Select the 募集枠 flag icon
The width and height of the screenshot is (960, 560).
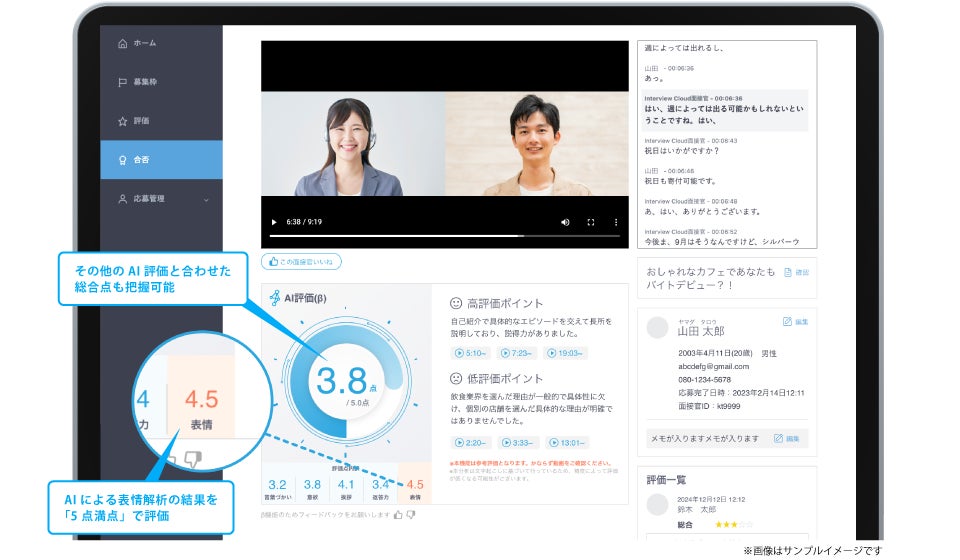click(122, 82)
